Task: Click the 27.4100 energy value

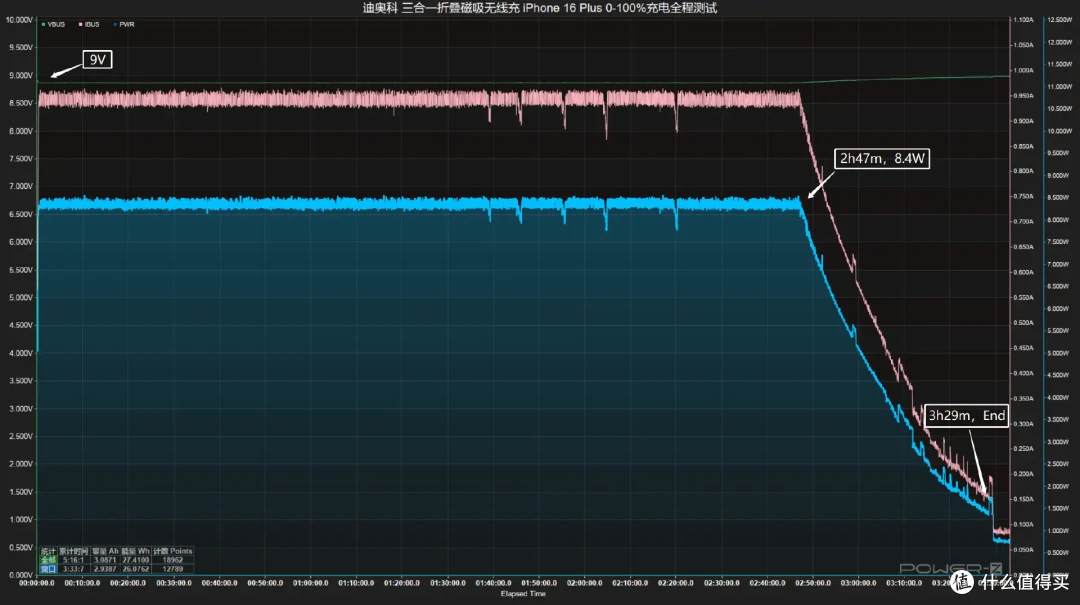Action: pyautogui.click(x=136, y=560)
